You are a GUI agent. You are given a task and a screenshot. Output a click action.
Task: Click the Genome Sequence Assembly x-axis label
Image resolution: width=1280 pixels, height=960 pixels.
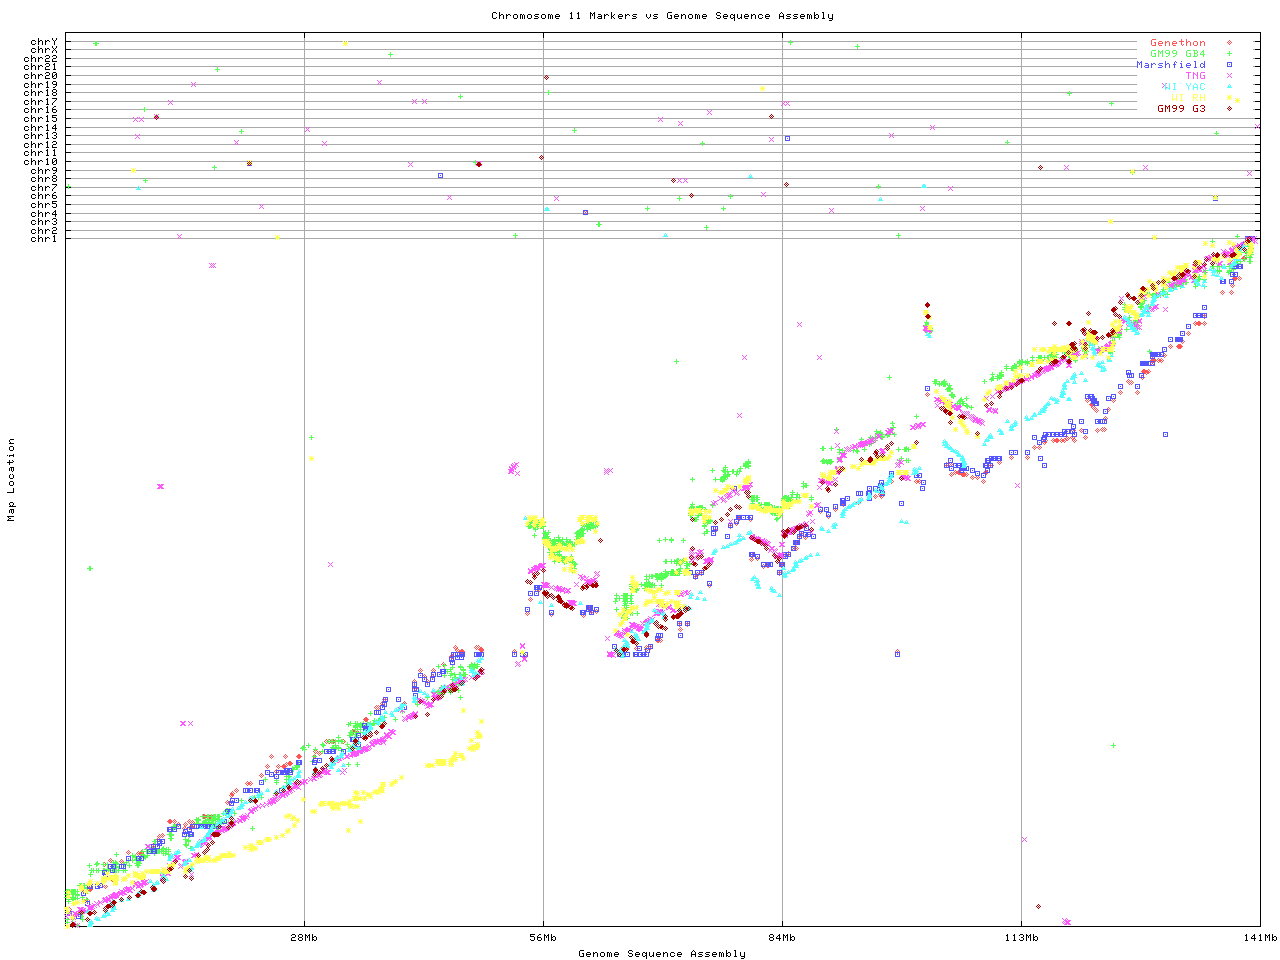pos(662,954)
